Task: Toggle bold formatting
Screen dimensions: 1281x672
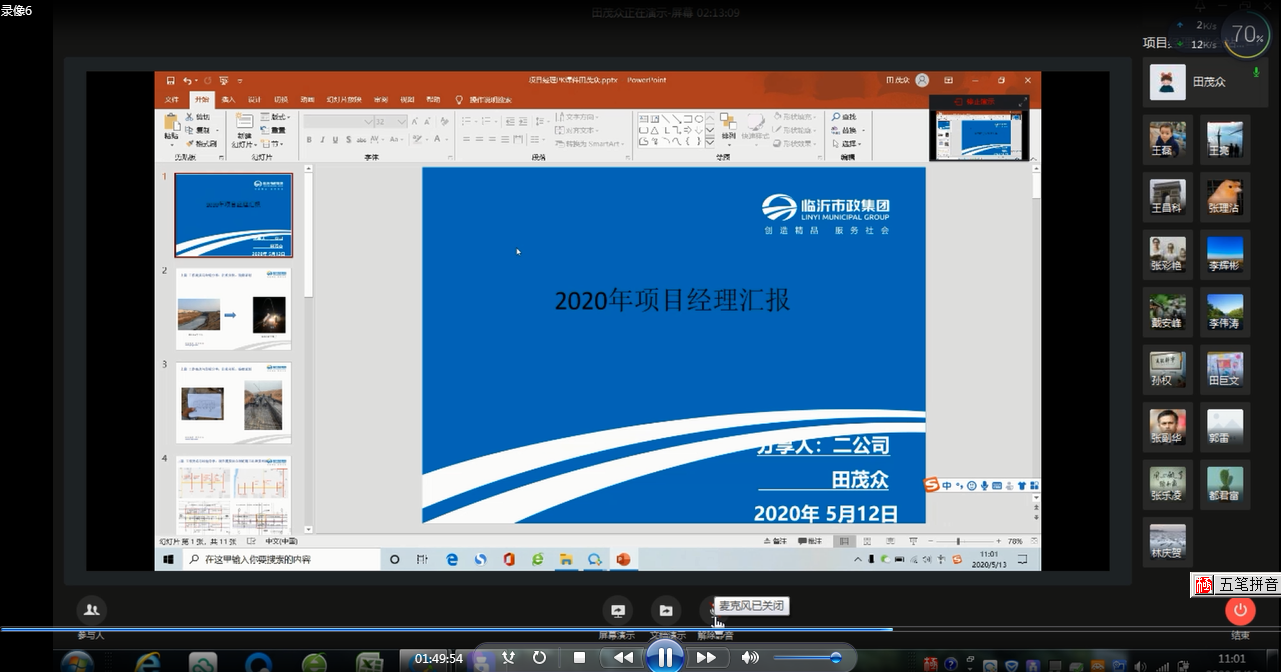Action: [310, 139]
